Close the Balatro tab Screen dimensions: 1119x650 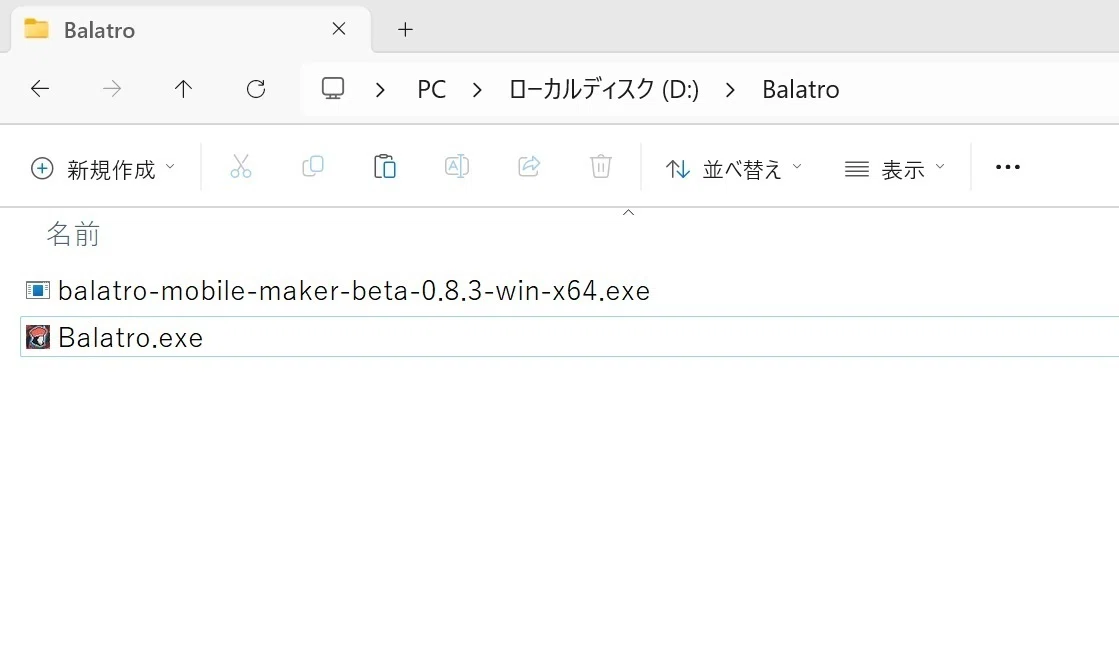point(339,29)
